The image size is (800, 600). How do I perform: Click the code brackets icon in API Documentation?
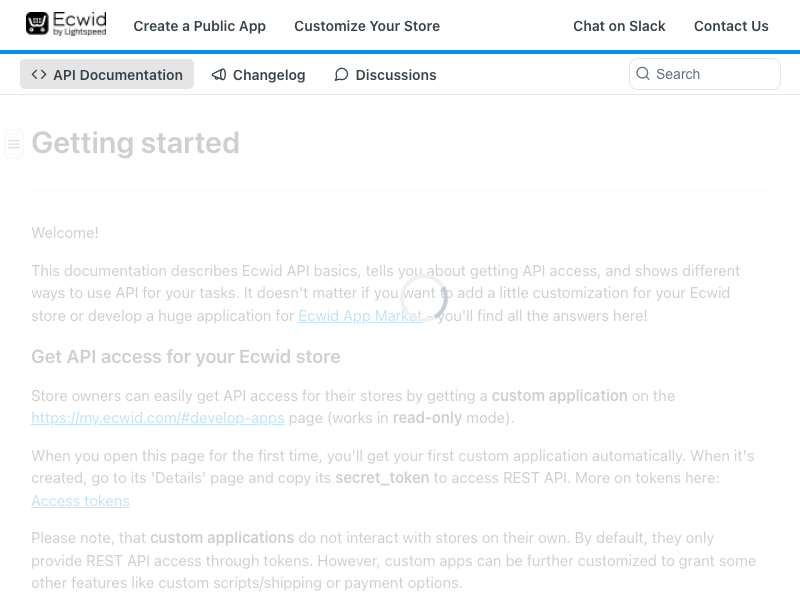coord(39,74)
